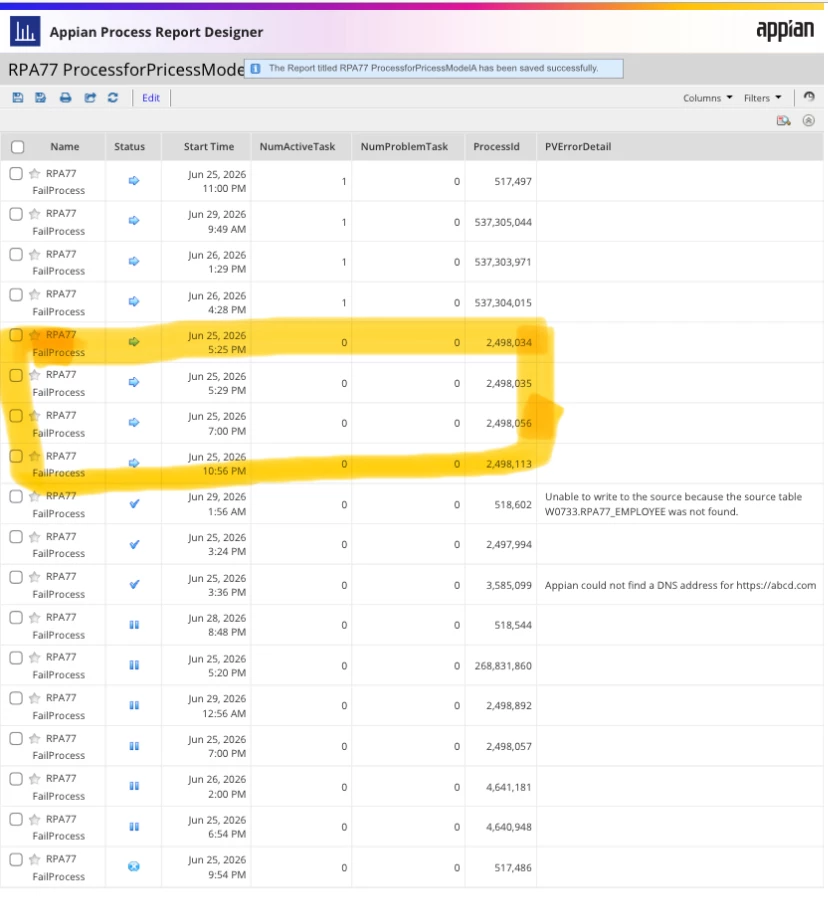
Task: Click the Print report icon
Action: [x=65, y=98]
